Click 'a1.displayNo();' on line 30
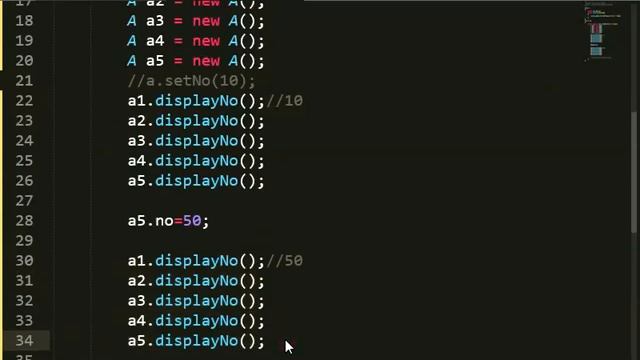 tap(196, 260)
